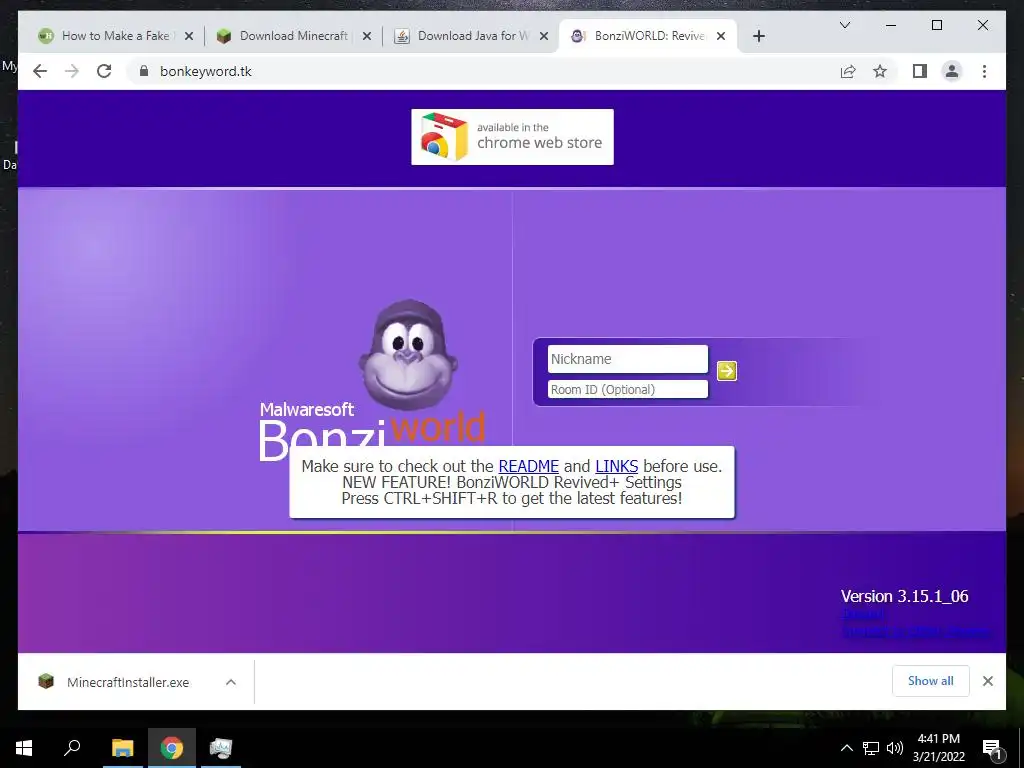Open the notification center icon

click(x=992, y=748)
